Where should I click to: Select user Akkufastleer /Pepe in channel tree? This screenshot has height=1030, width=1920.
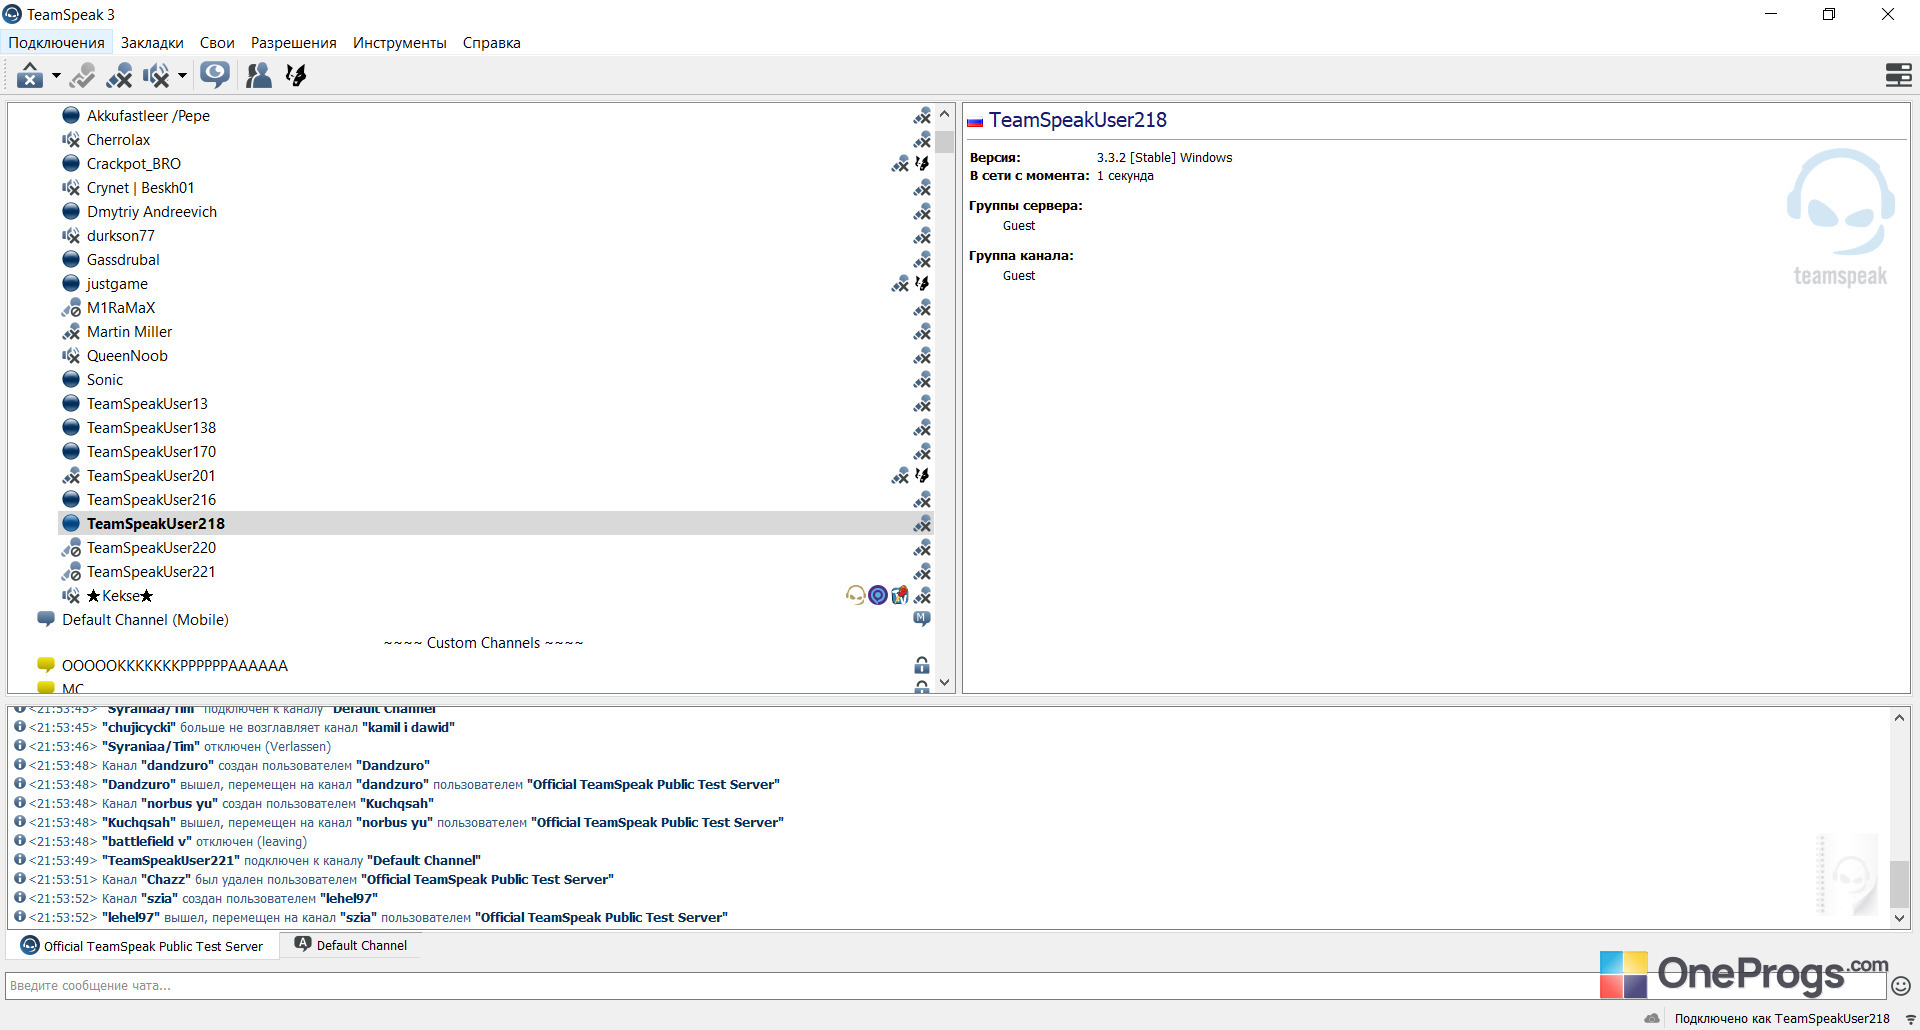[148, 116]
